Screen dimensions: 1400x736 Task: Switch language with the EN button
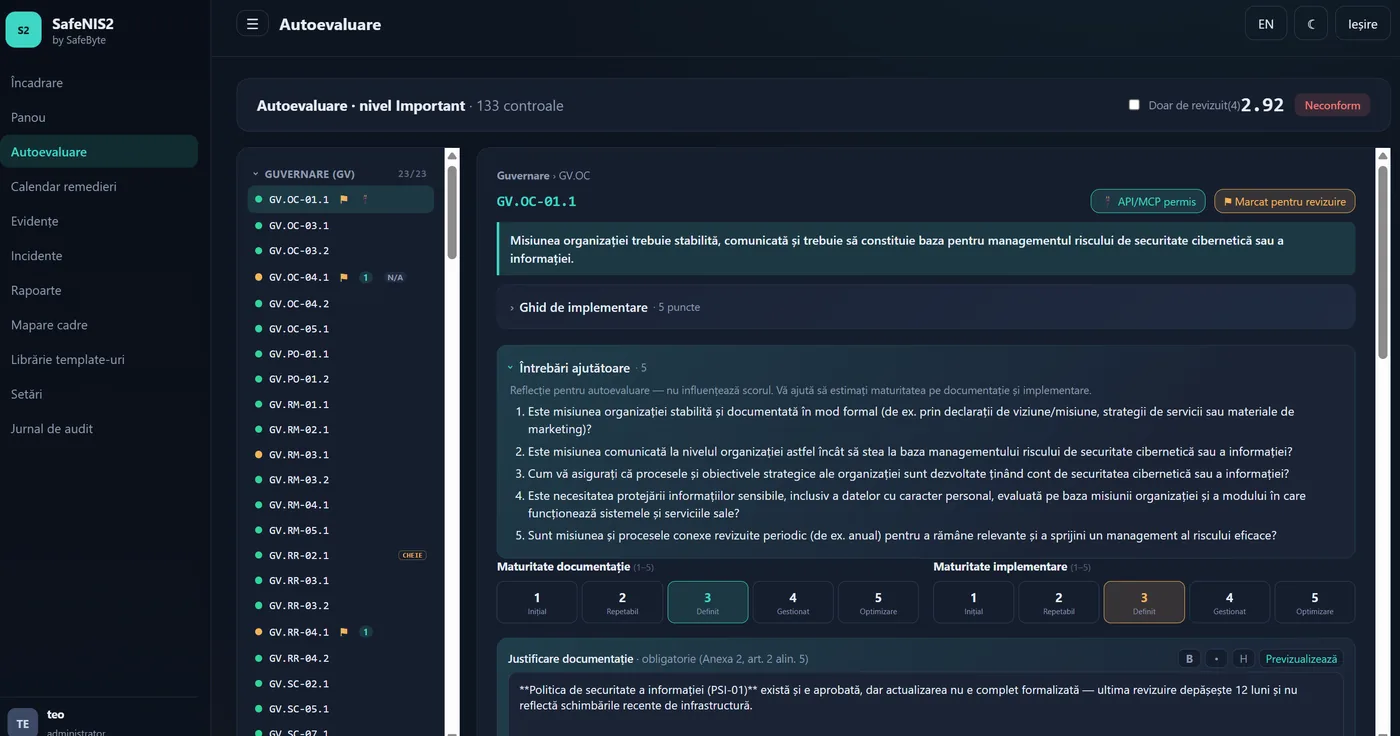pos(1266,24)
